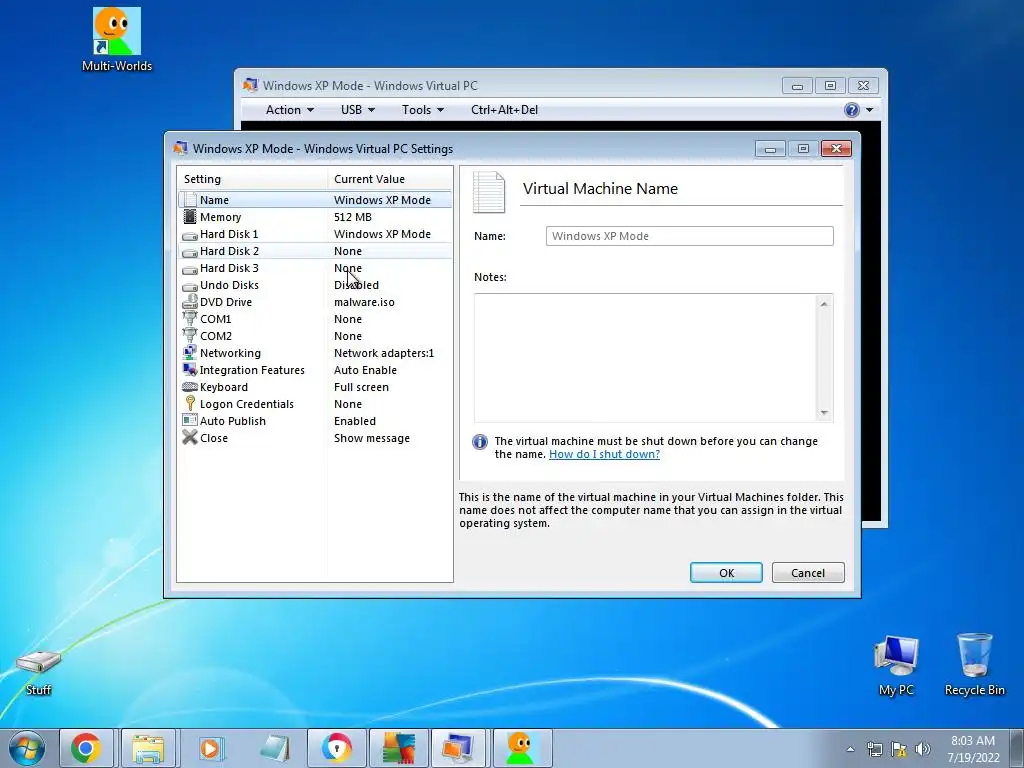The width and height of the screenshot is (1024, 768).
Task: Click the Close setting X icon
Action: coord(190,438)
